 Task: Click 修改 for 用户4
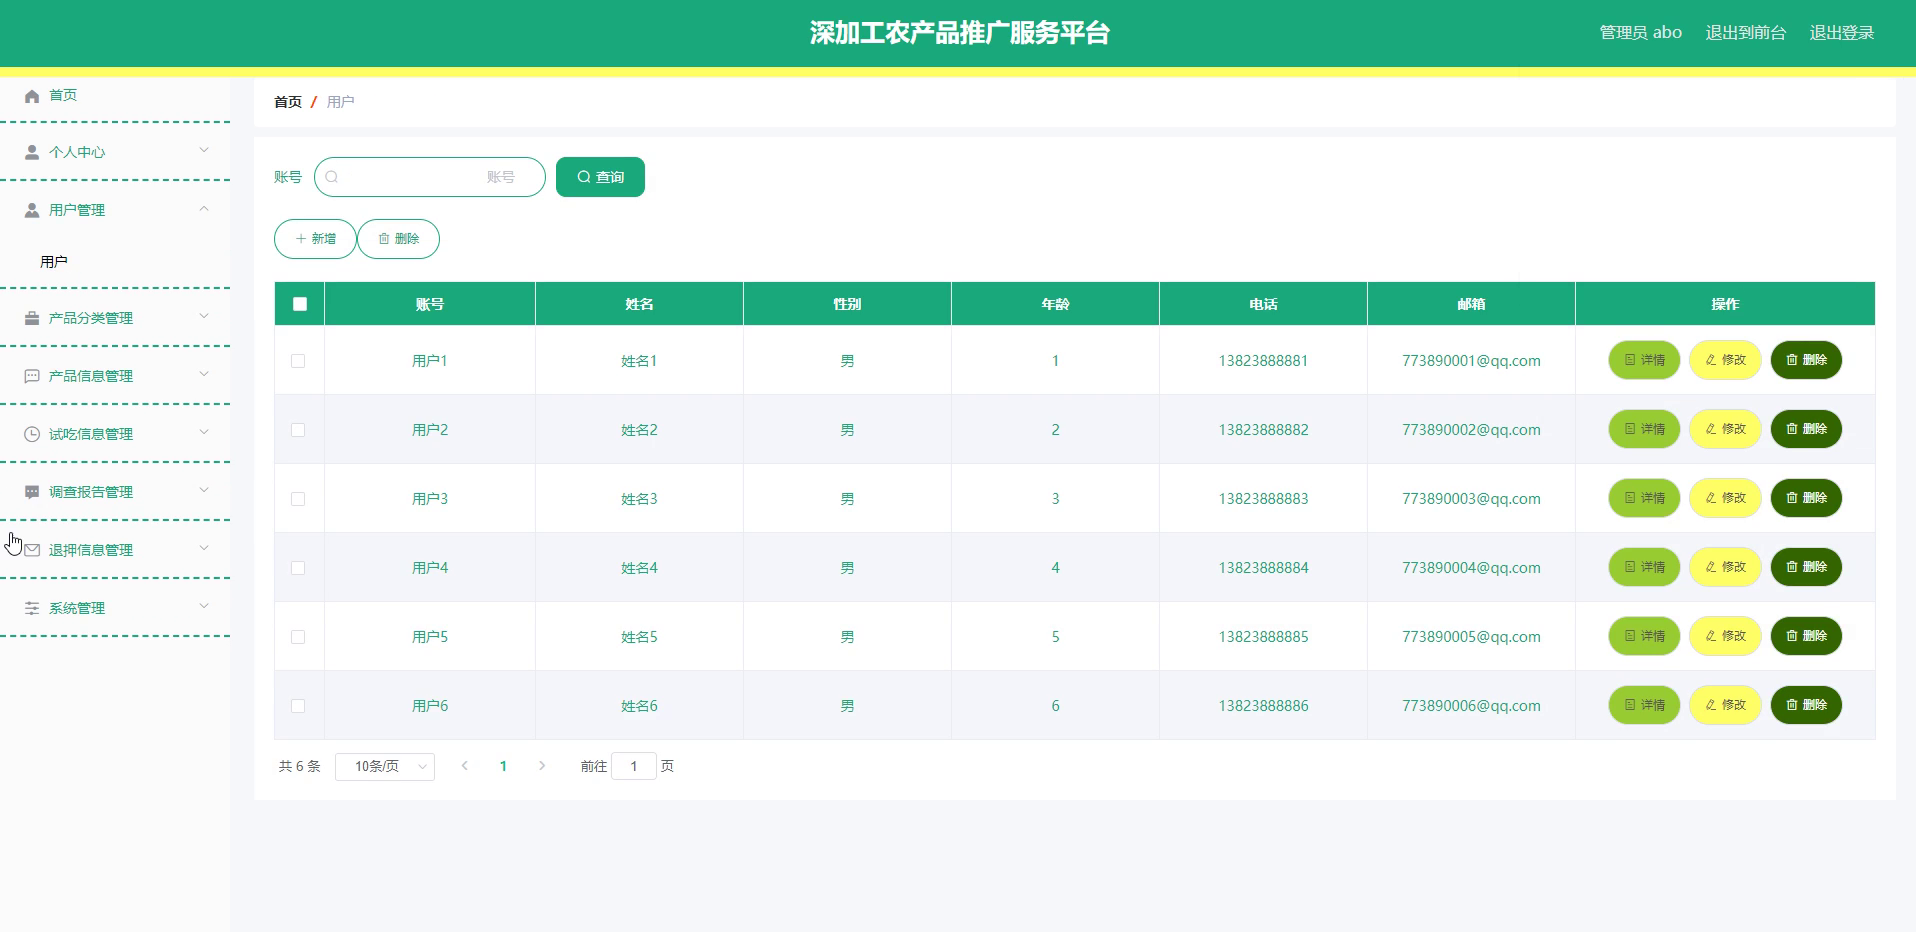[1725, 567]
